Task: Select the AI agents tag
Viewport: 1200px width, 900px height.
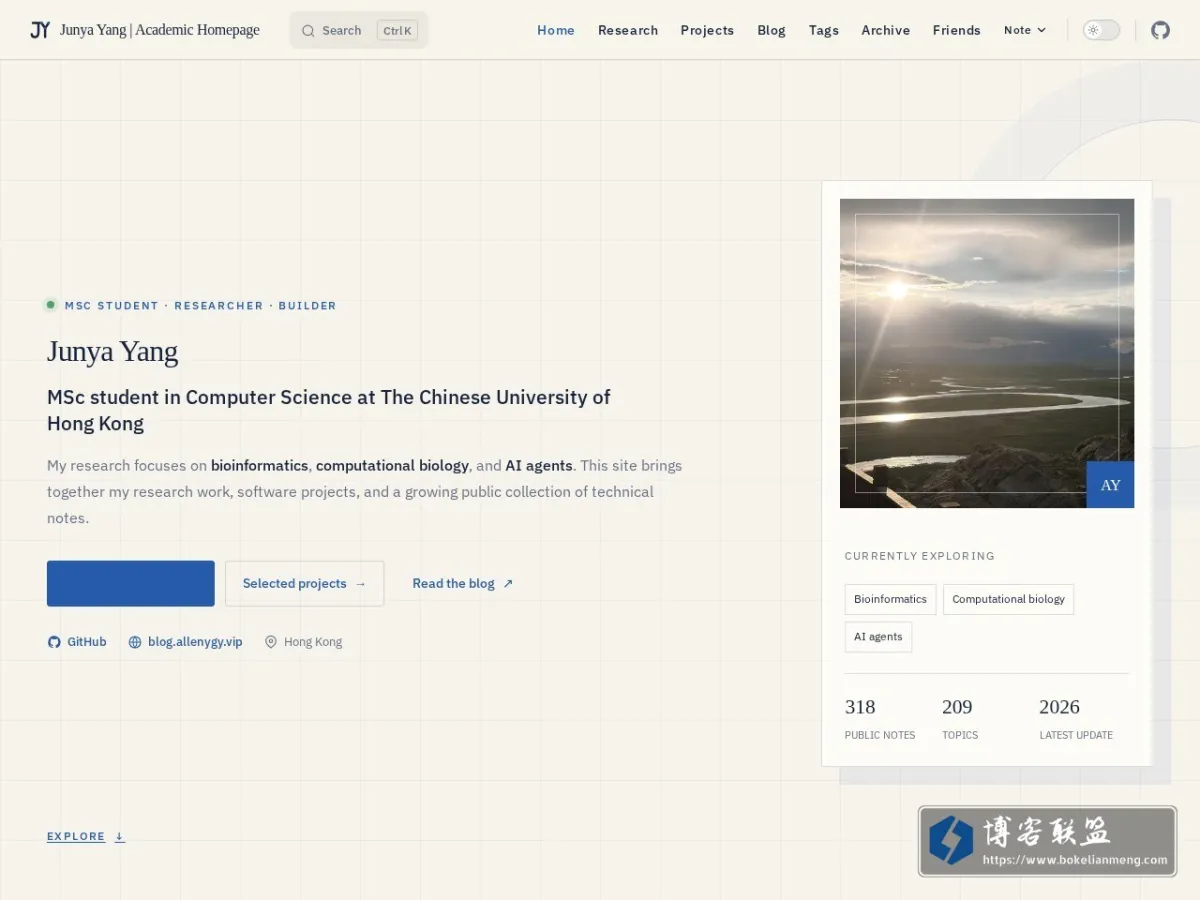Action: click(x=878, y=637)
